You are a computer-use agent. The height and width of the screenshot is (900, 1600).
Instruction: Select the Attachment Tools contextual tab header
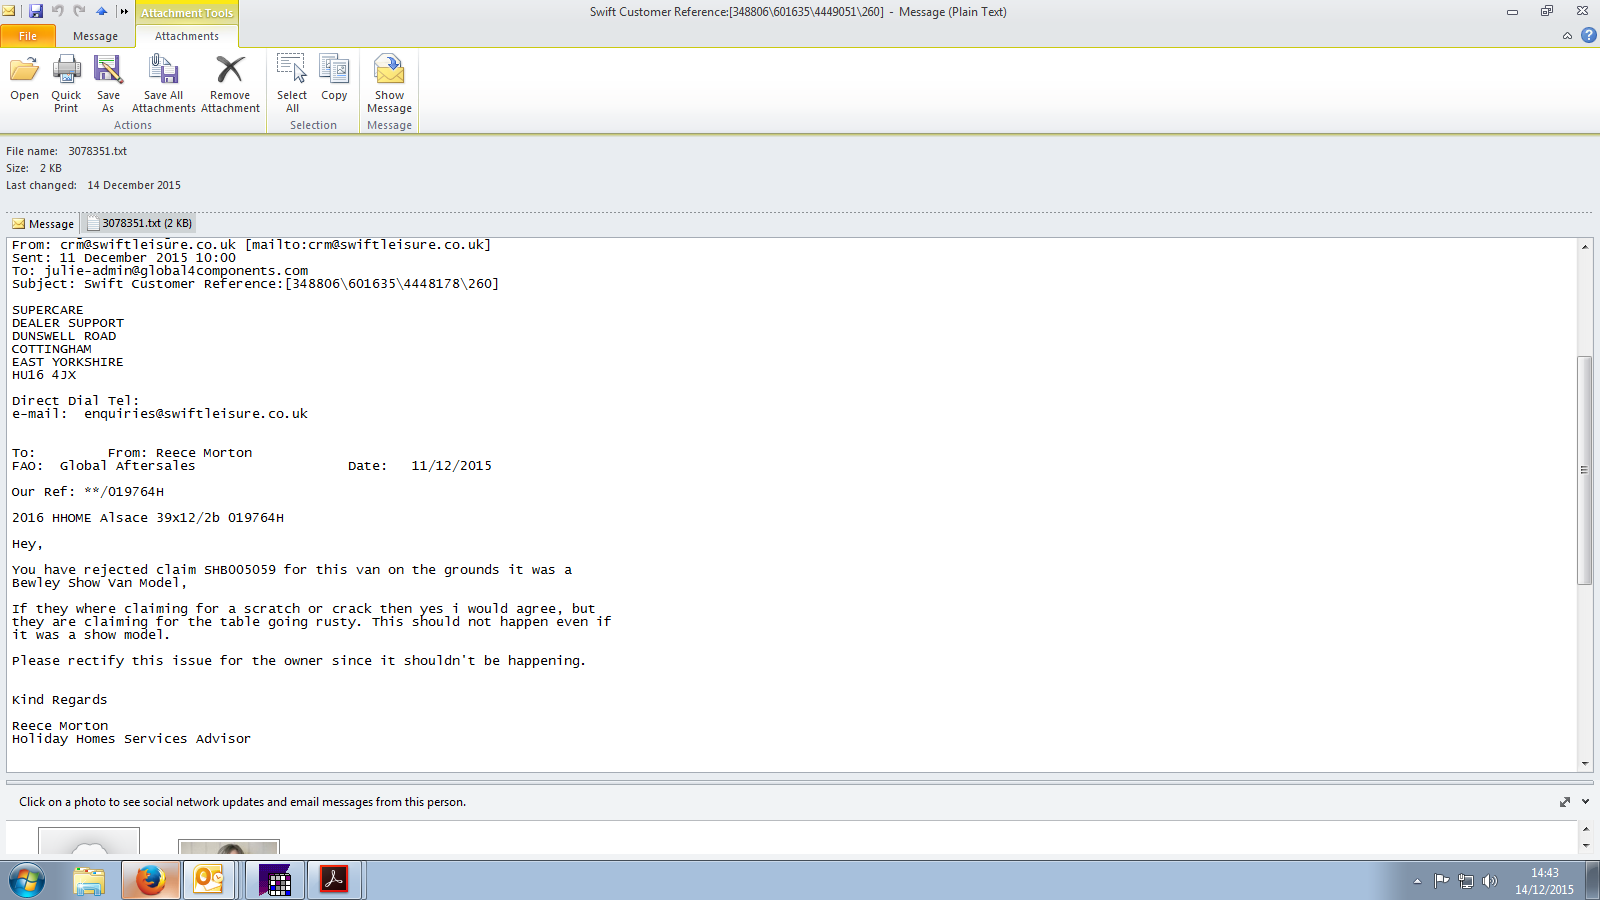click(187, 12)
